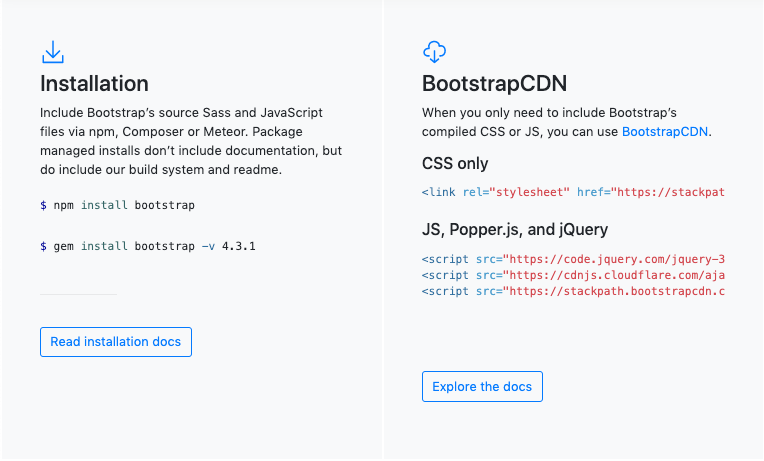Follow the blue BootstrapCDN link in paragraph
The width and height of the screenshot is (764, 461).
[x=665, y=132]
